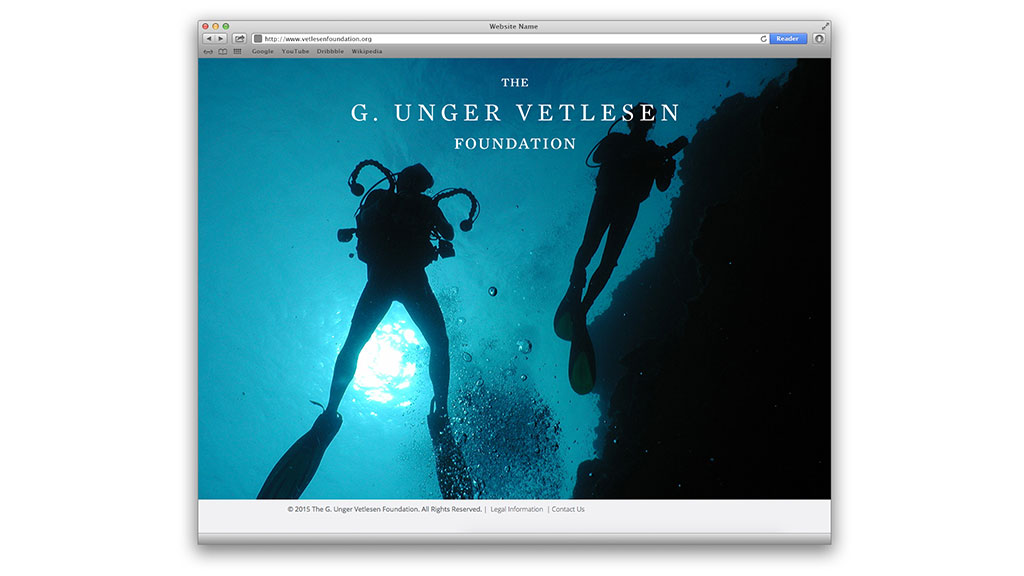
Task: Go forward using the forward navigation arrow
Action: click(220, 38)
